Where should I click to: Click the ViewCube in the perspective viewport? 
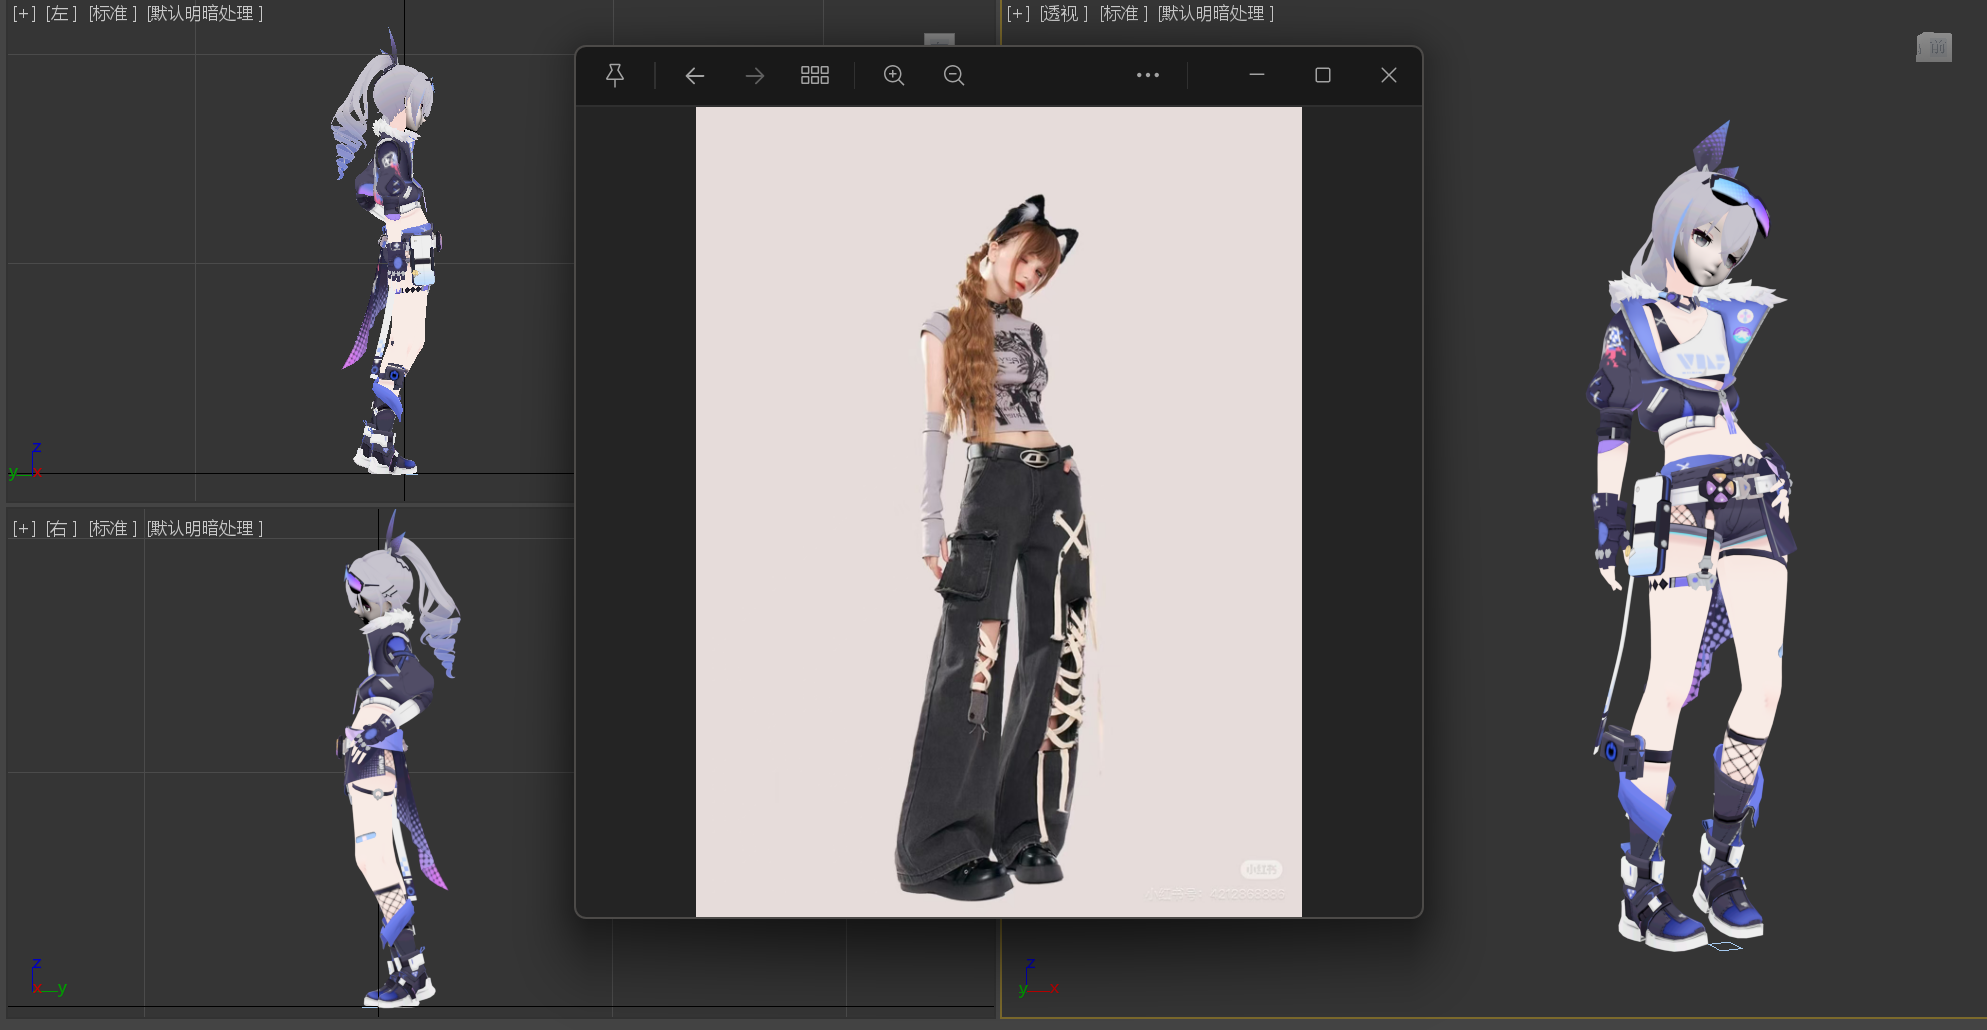1933,47
